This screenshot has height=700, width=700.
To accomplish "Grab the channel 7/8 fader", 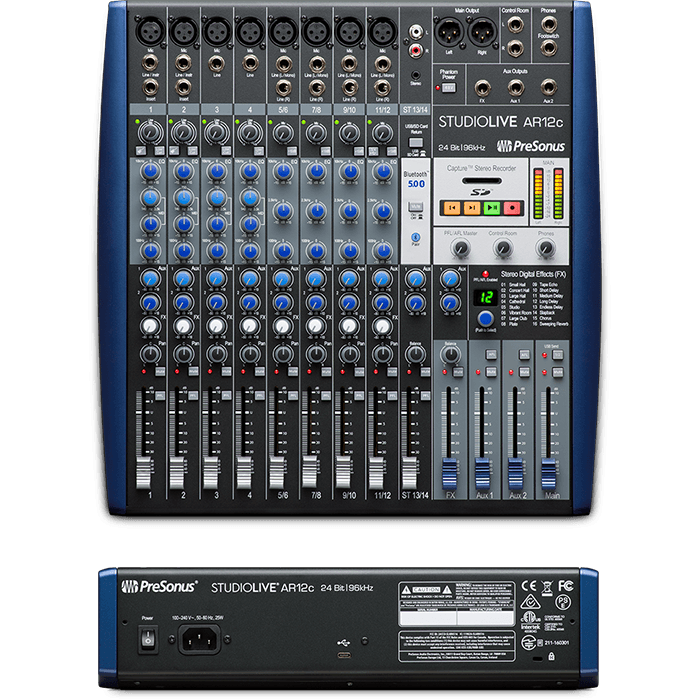I will [x=310, y=472].
